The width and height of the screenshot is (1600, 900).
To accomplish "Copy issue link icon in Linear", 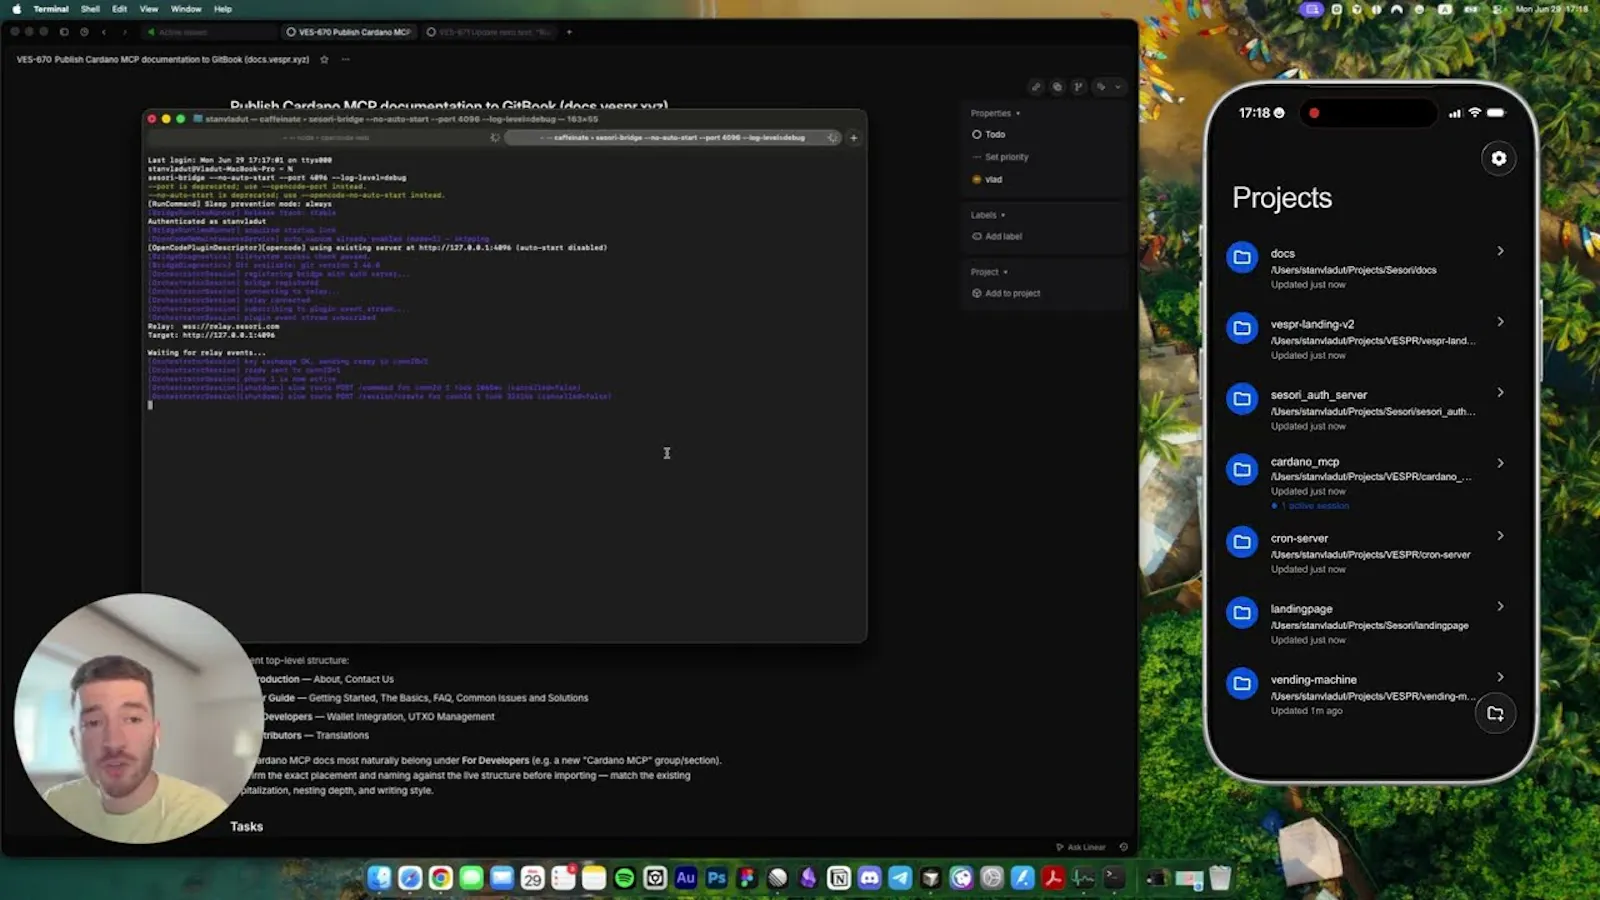I will (x=1036, y=87).
